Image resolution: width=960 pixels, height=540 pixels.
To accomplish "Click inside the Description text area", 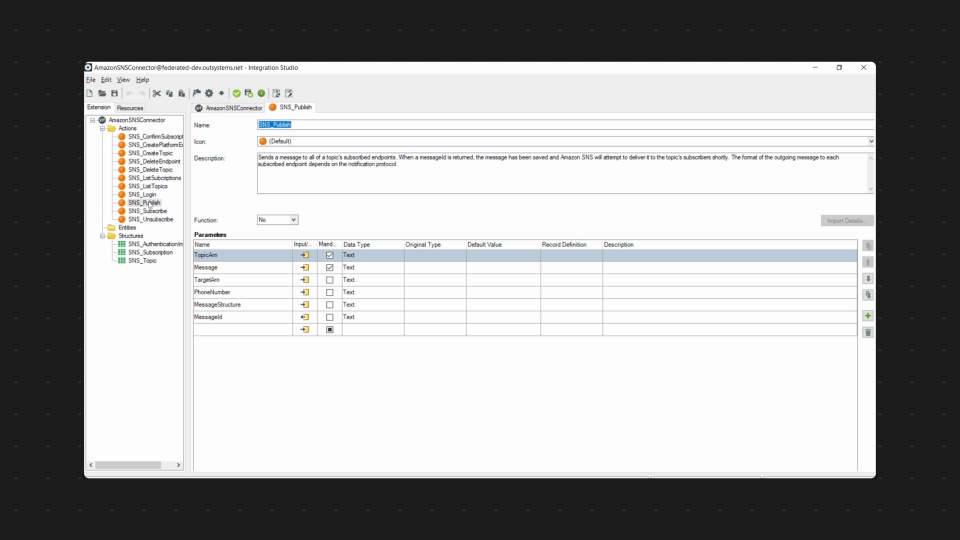I will pos(562,173).
